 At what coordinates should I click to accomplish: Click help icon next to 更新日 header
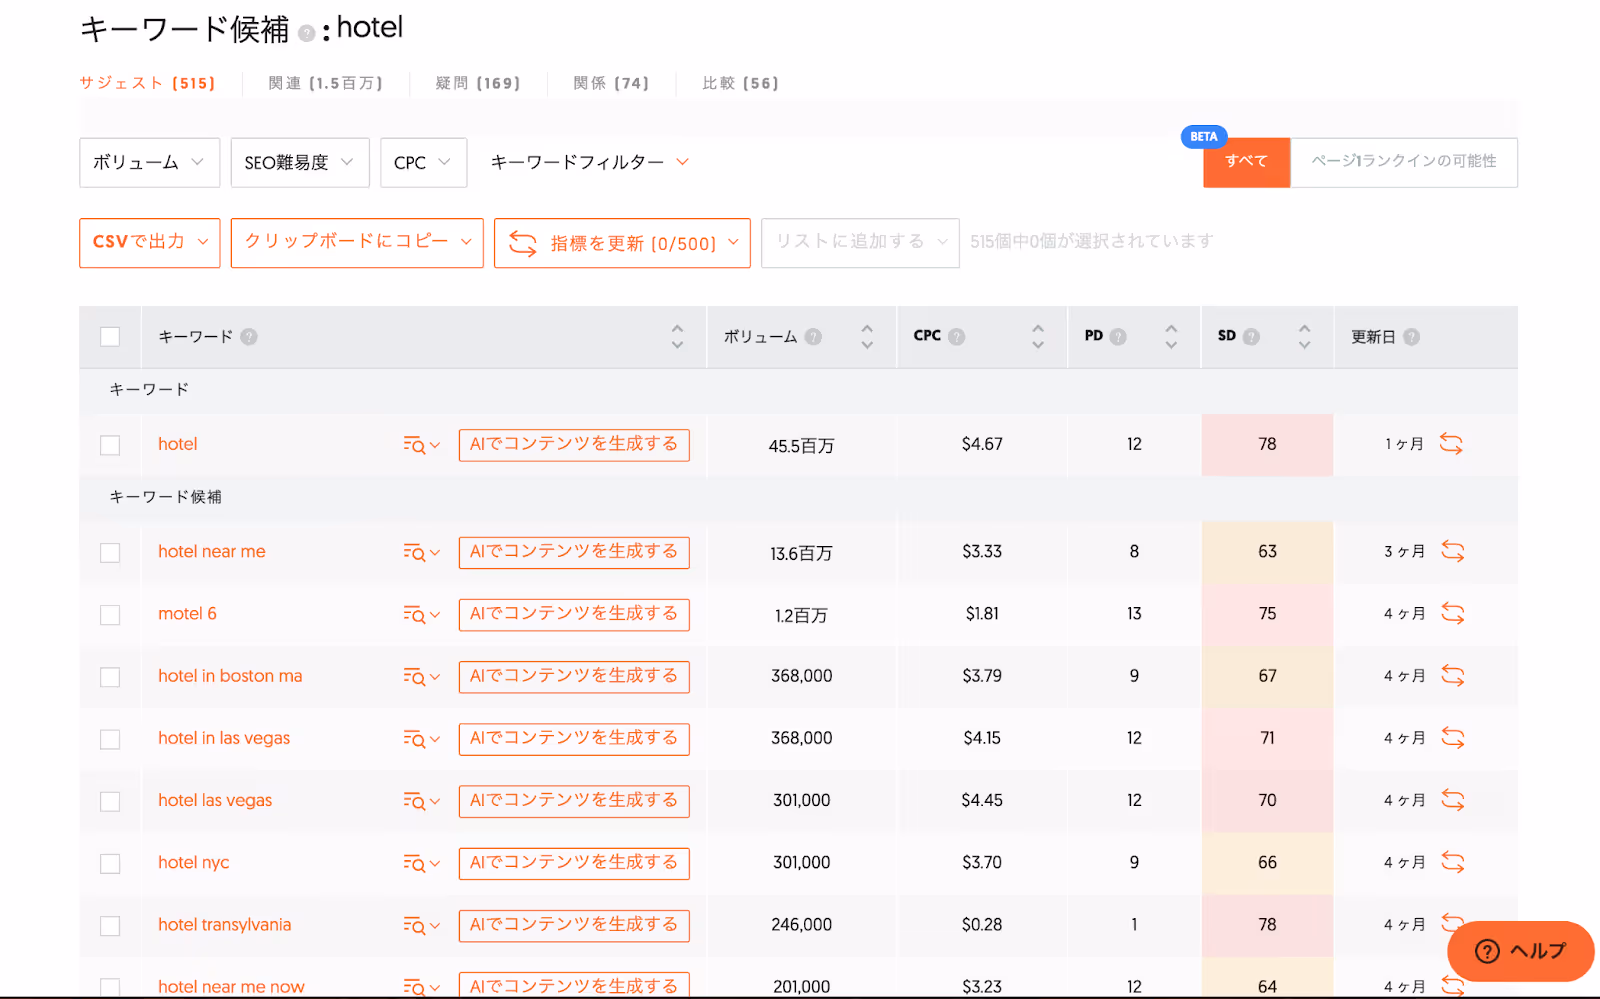pos(1411,337)
